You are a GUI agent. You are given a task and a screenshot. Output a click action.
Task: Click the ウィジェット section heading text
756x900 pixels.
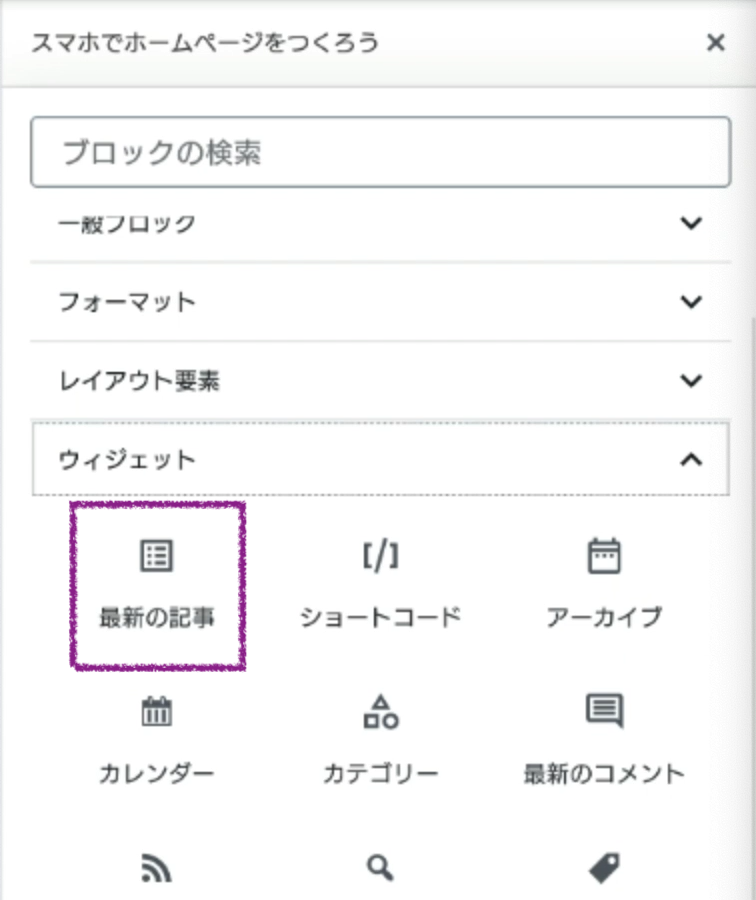click(126, 460)
